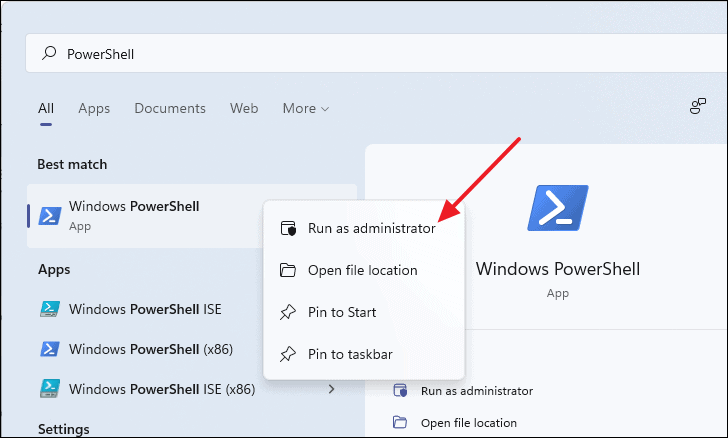Screen dimensions: 728x438
Task: Click the Windows PowerShell (x86) icon
Action: click(x=50, y=349)
